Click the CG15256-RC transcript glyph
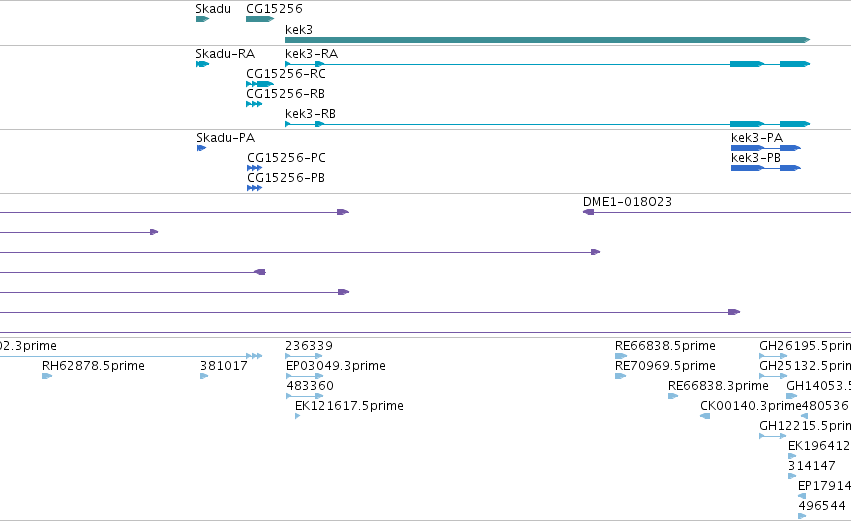The width and height of the screenshot is (851, 521). (x=260, y=84)
